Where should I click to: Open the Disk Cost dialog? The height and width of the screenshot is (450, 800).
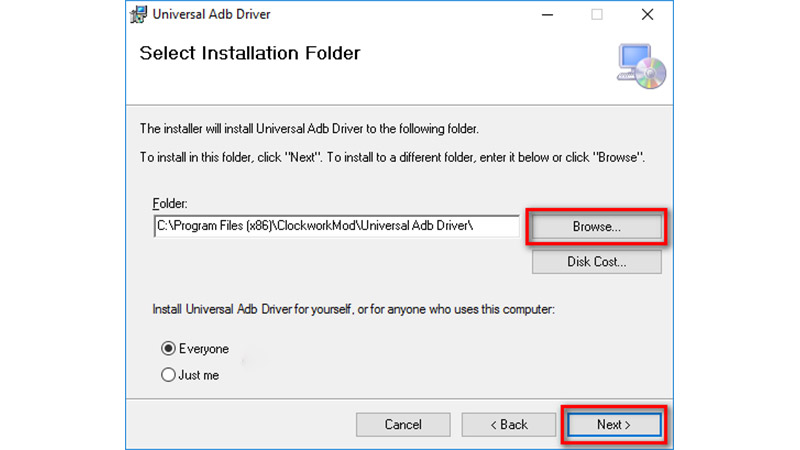tap(596, 262)
